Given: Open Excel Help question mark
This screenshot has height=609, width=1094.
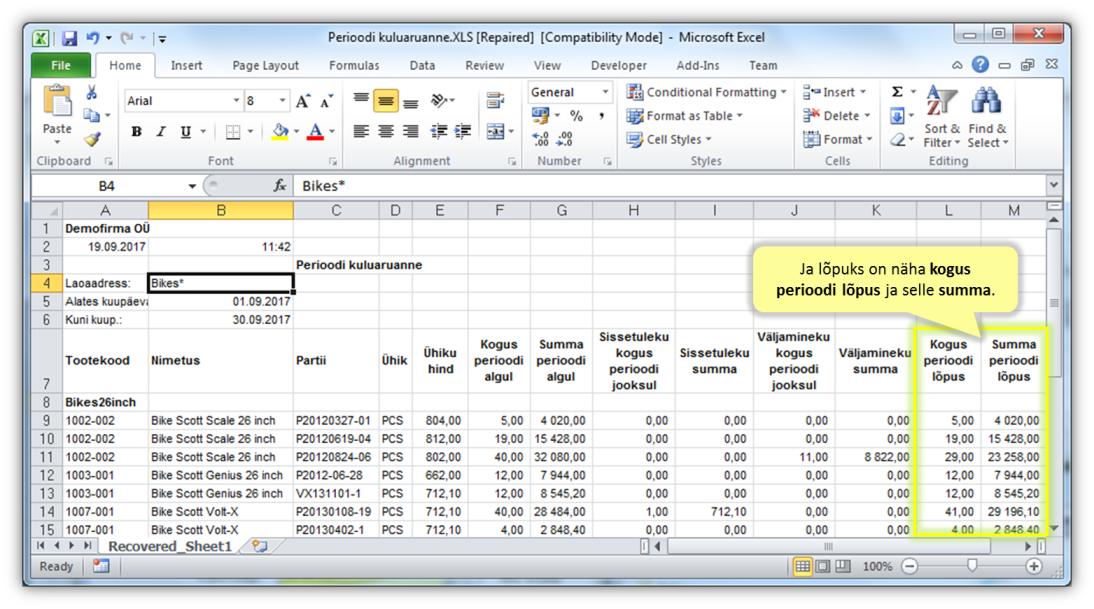Looking at the screenshot, I should (980, 65).
